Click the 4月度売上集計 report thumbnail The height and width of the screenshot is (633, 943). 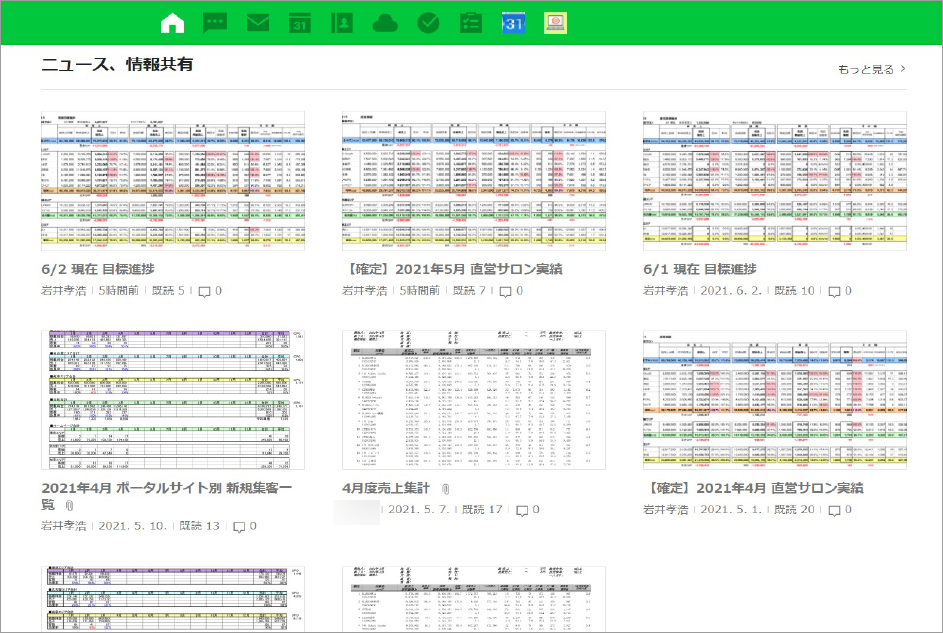click(x=473, y=399)
